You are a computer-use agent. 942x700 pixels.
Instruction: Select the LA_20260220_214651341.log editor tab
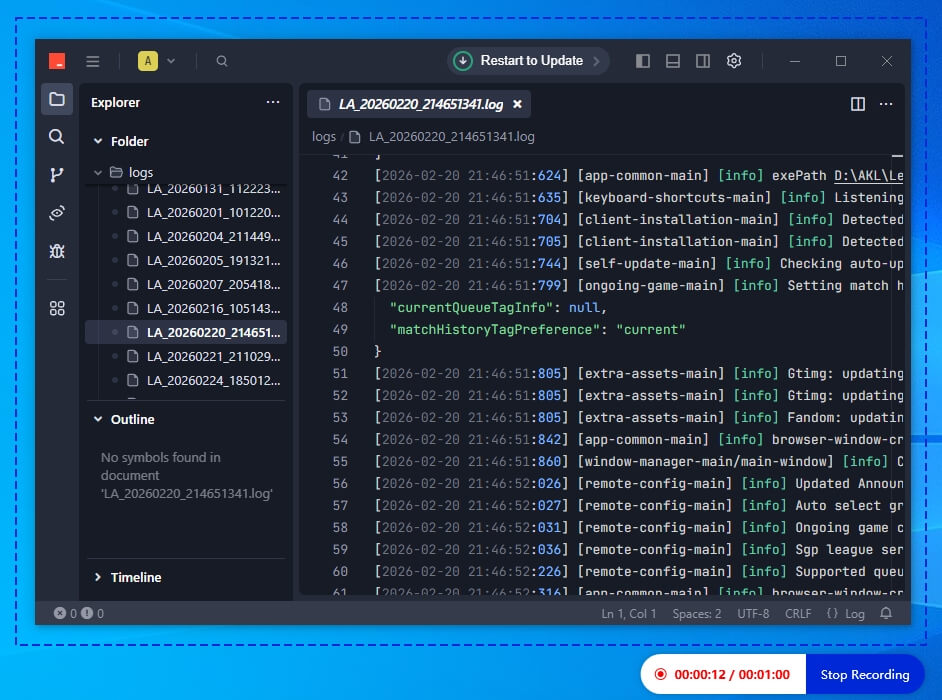pyautogui.click(x=419, y=104)
